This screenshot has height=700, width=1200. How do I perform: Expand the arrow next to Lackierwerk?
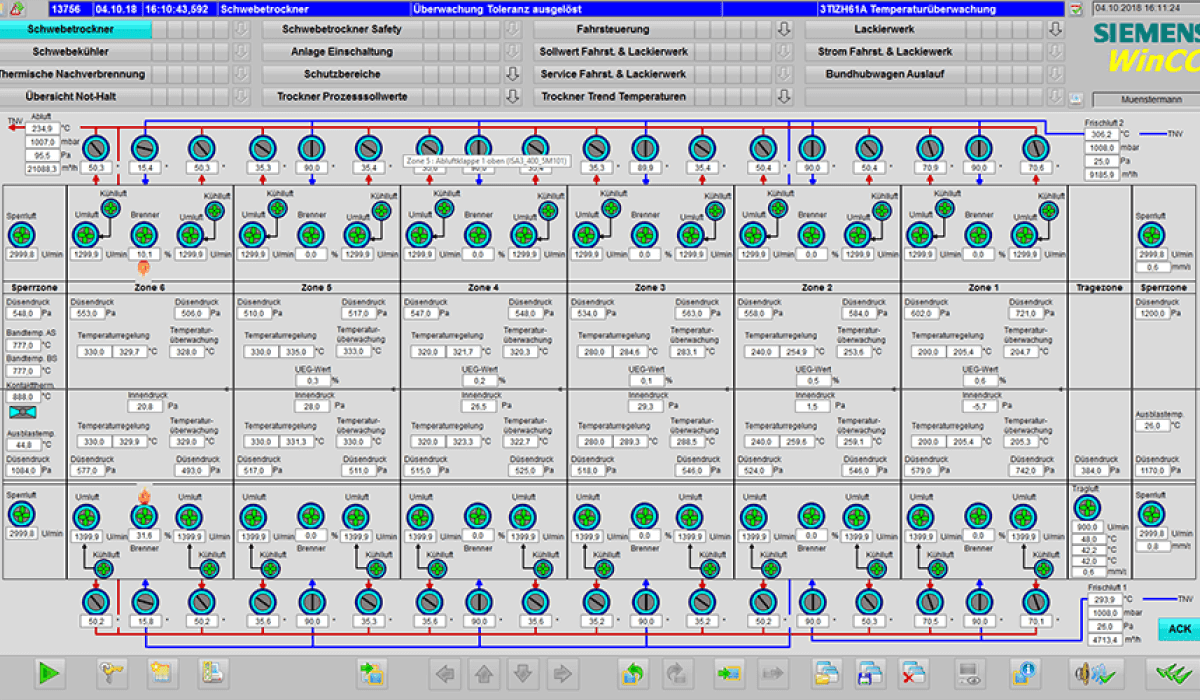[x=1054, y=30]
